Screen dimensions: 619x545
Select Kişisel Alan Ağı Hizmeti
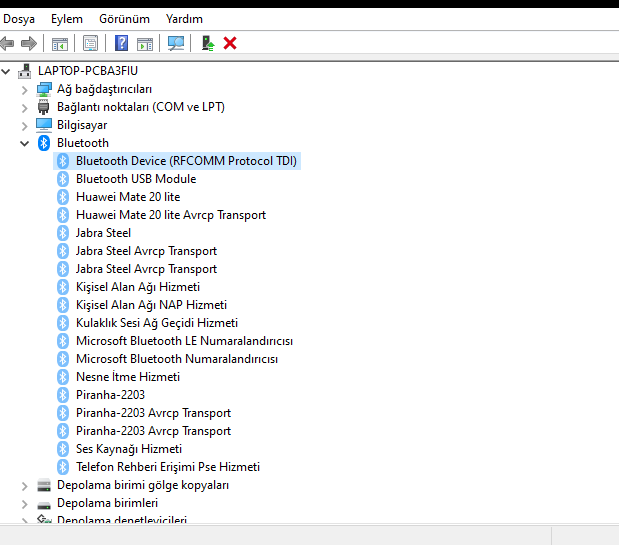pyautogui.click(x=138, y=287)
